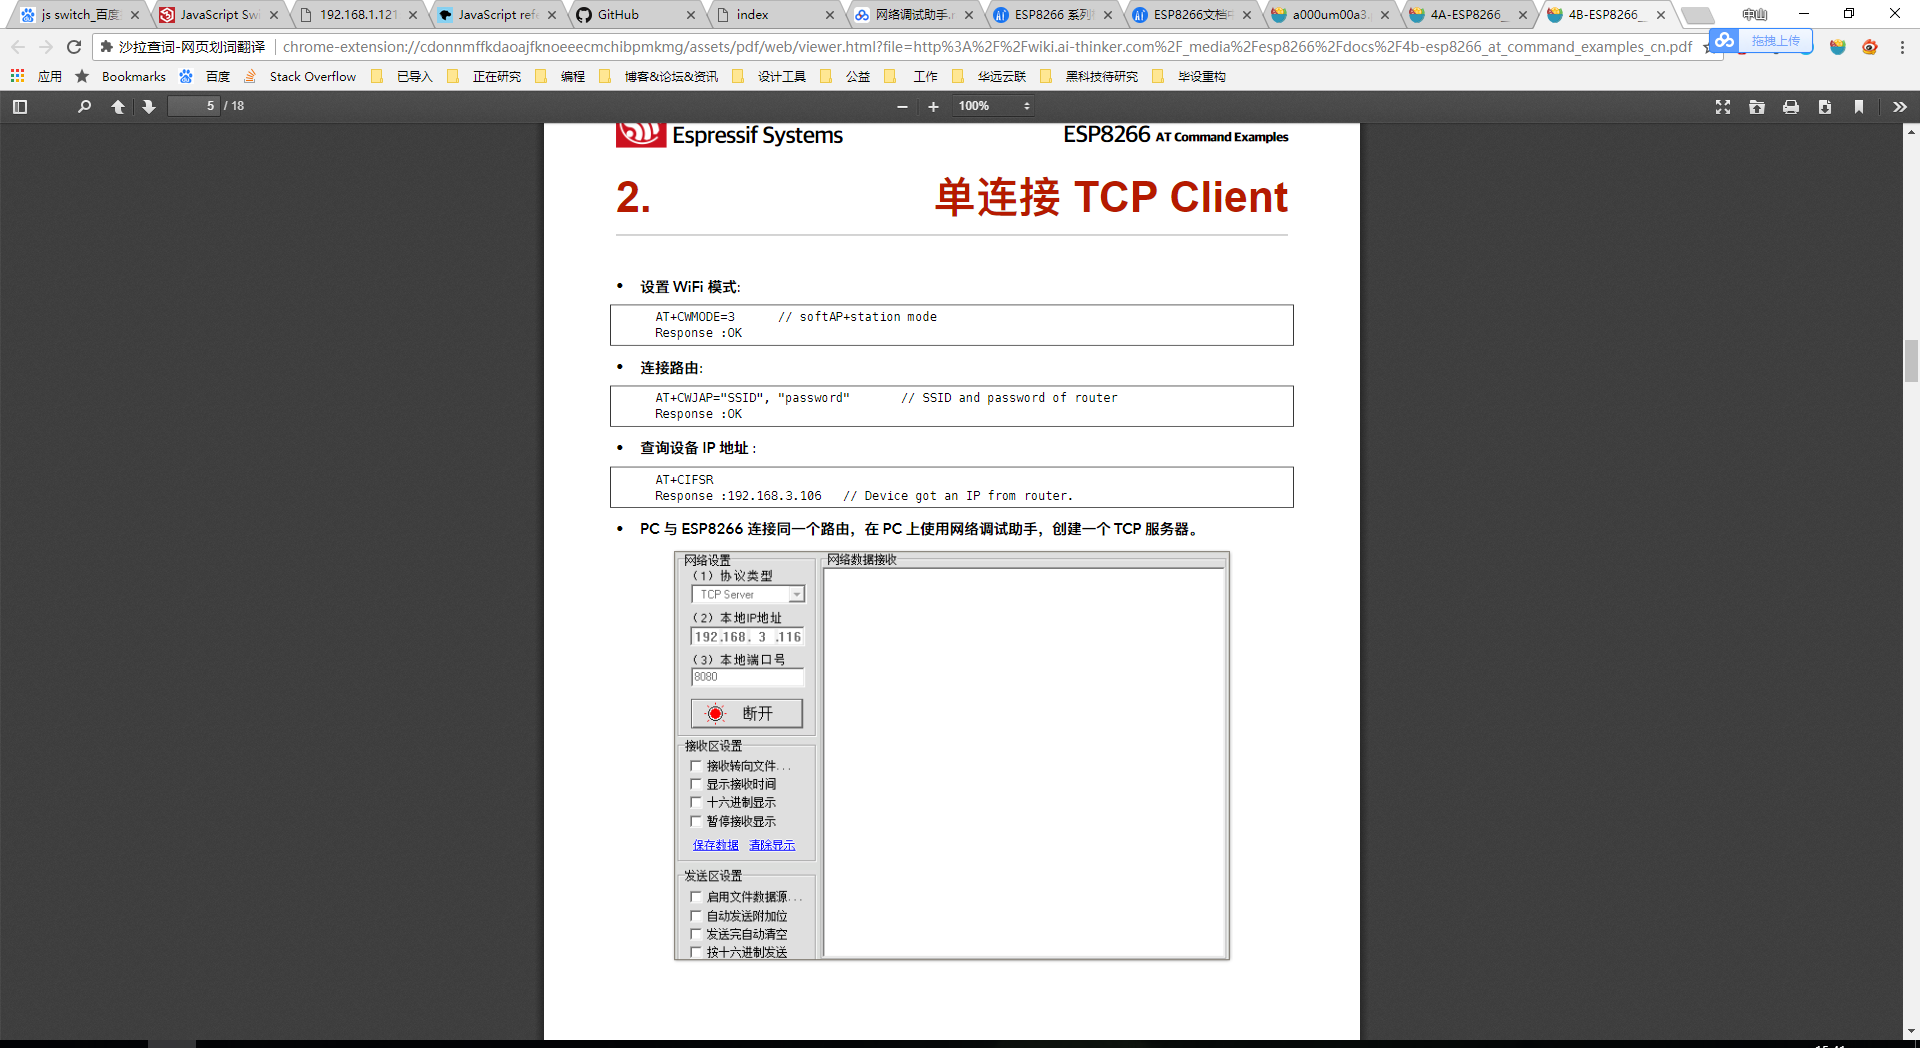This screenshot has height=1048, width=1920.
Task: Check the 启用文件数据源 checkbox
Action: point(696,897)
